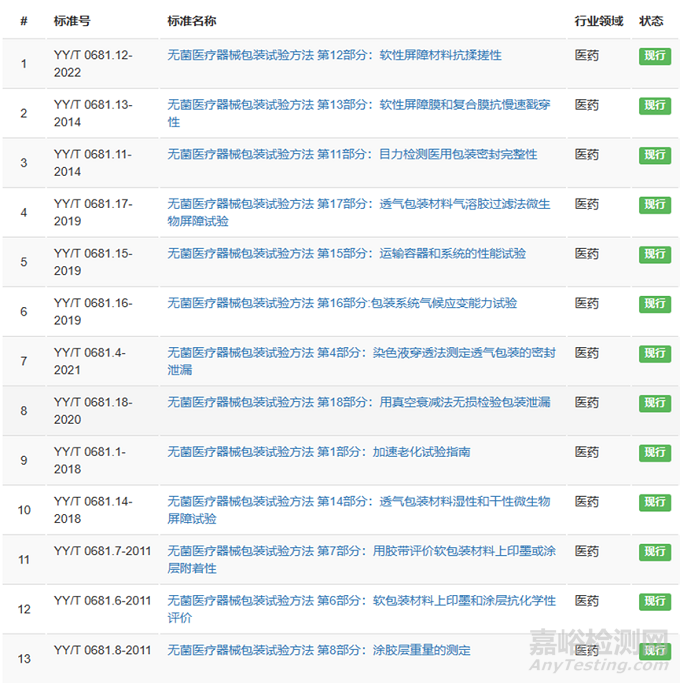Click the 第1部分 加速老化试验指南 link
680x683 pixels.
coord(318,452)
